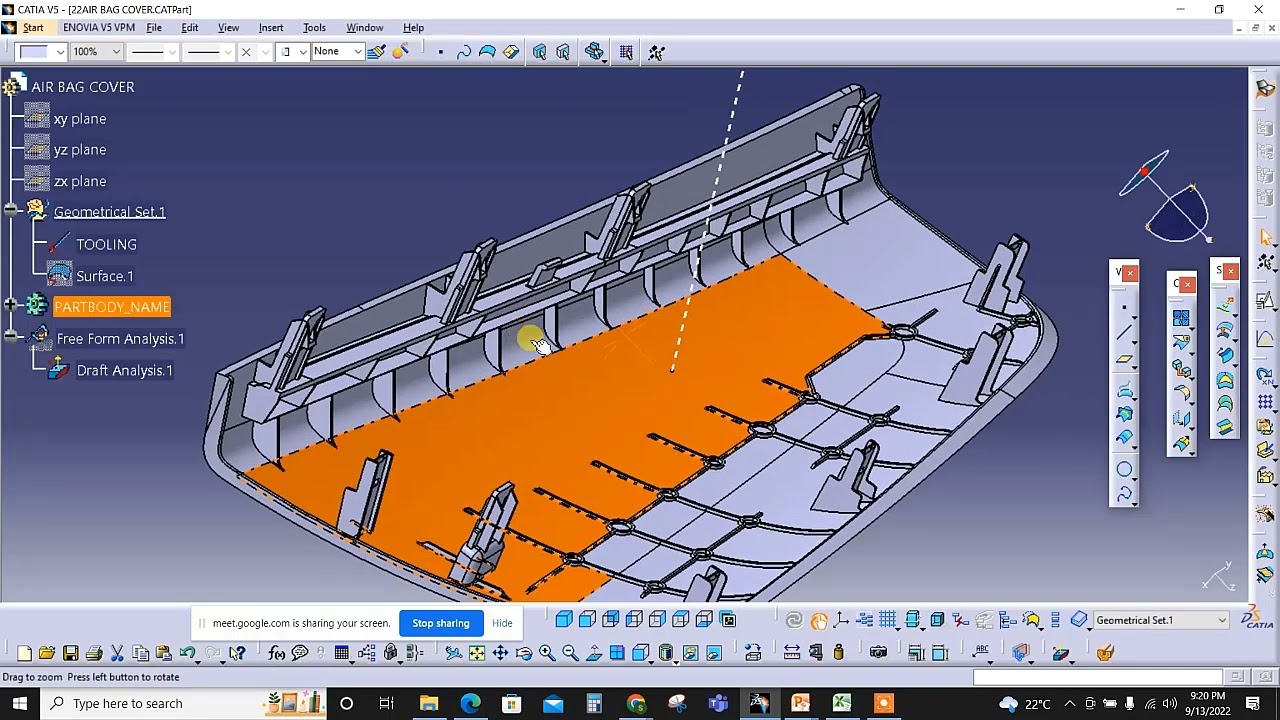This screenshot has height=720, width=1280.
Task: Collapse the Geometrical Set.1 tree node
Action: coord(10,212)
